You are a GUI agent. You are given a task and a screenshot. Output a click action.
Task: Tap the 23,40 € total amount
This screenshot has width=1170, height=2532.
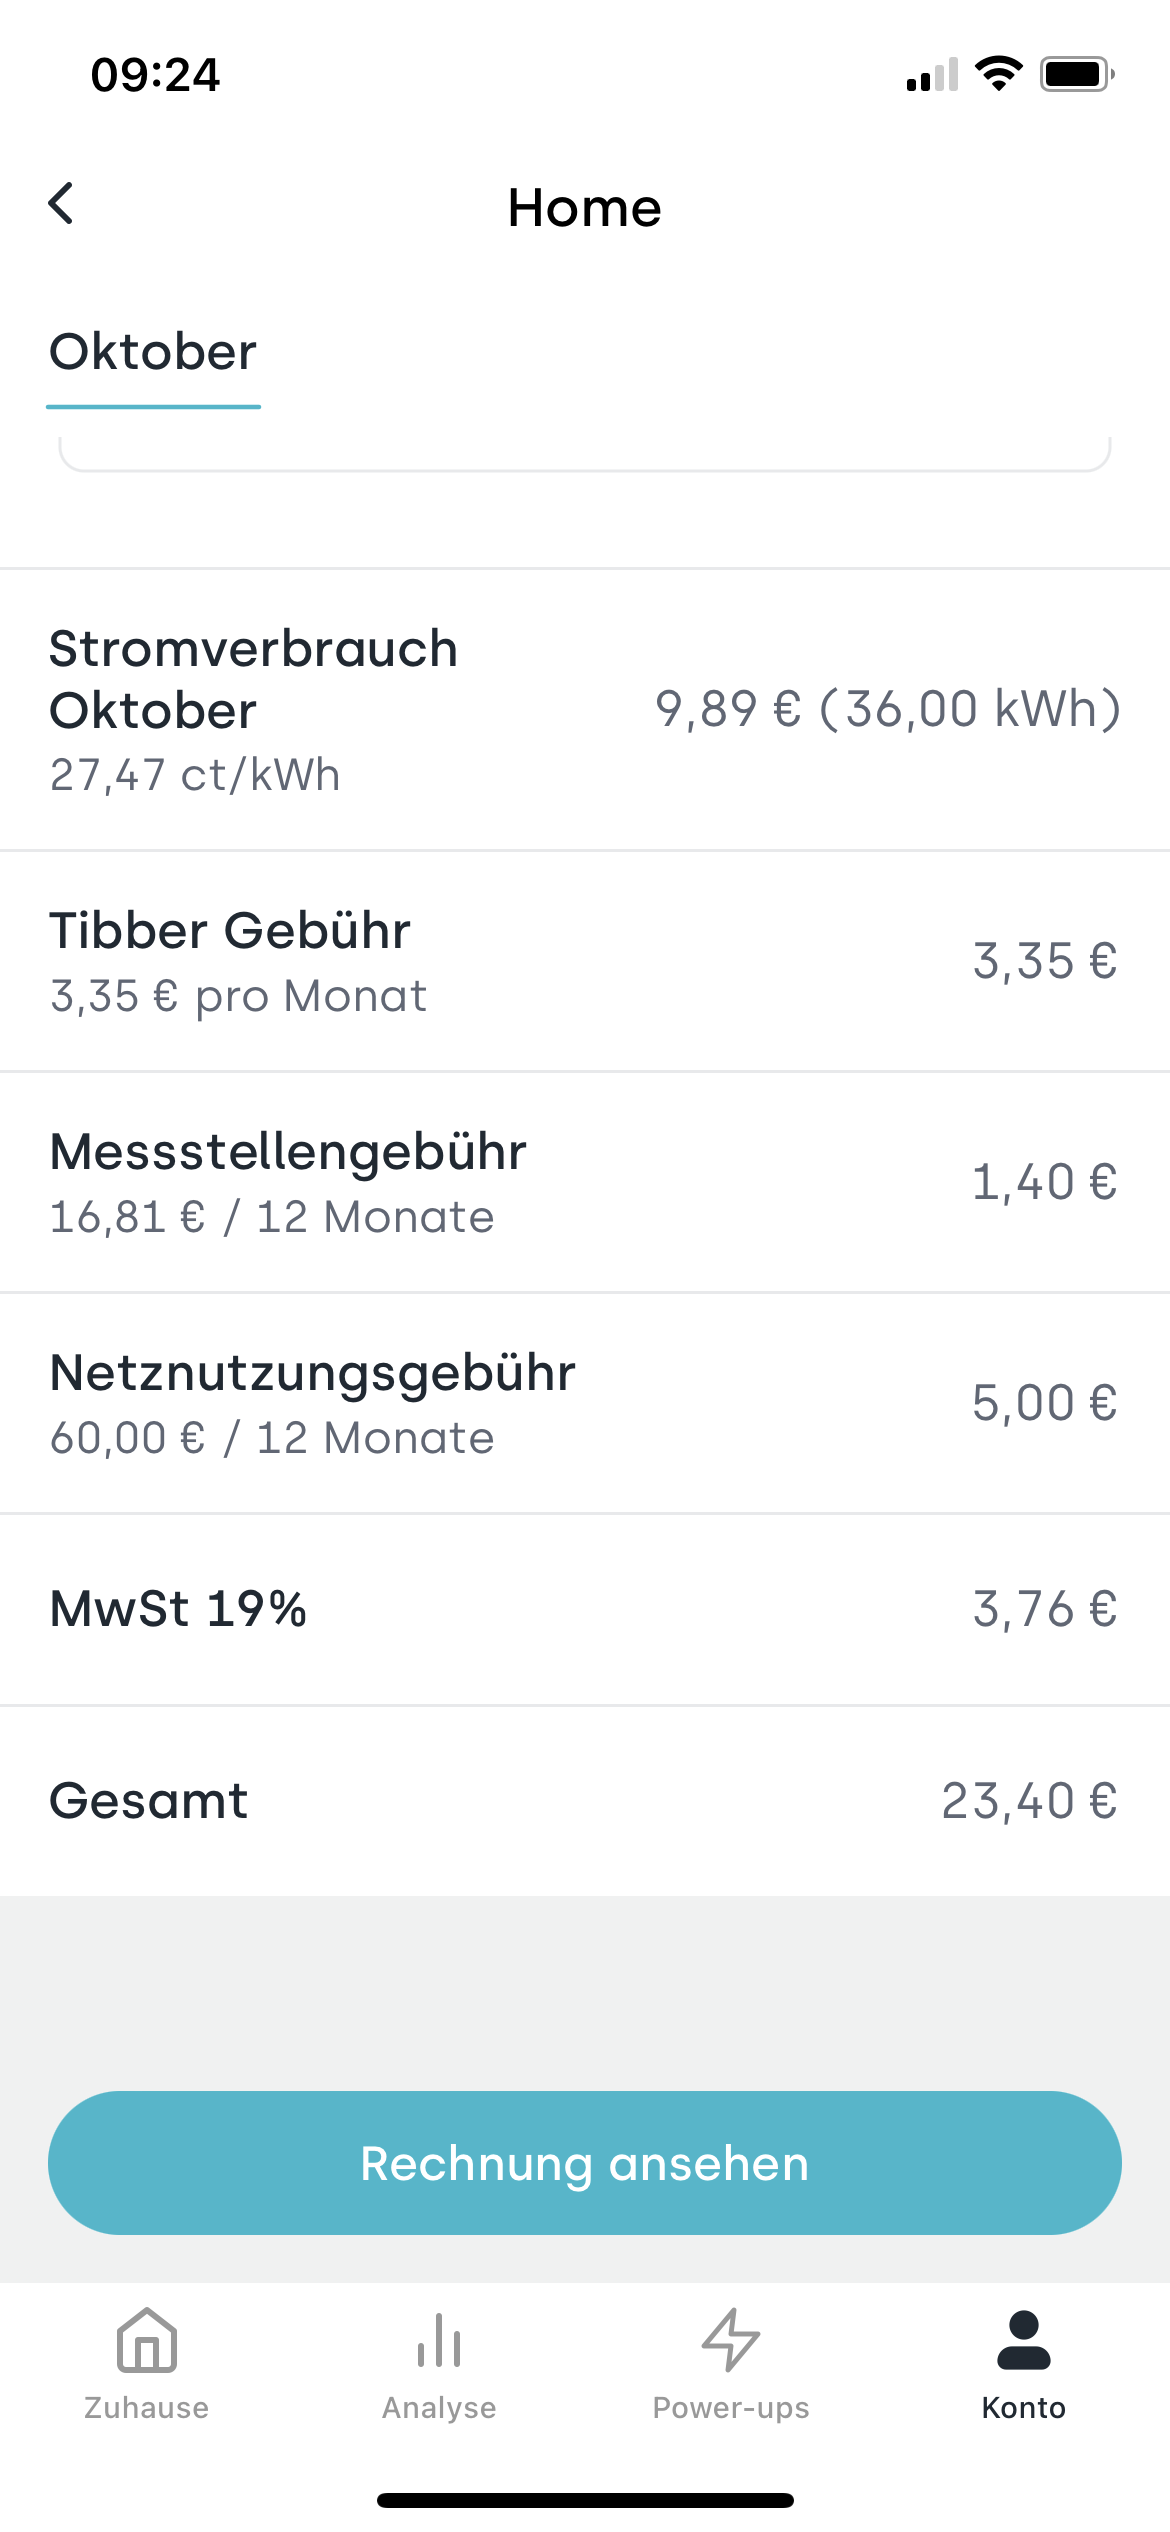point(1029,1801)
